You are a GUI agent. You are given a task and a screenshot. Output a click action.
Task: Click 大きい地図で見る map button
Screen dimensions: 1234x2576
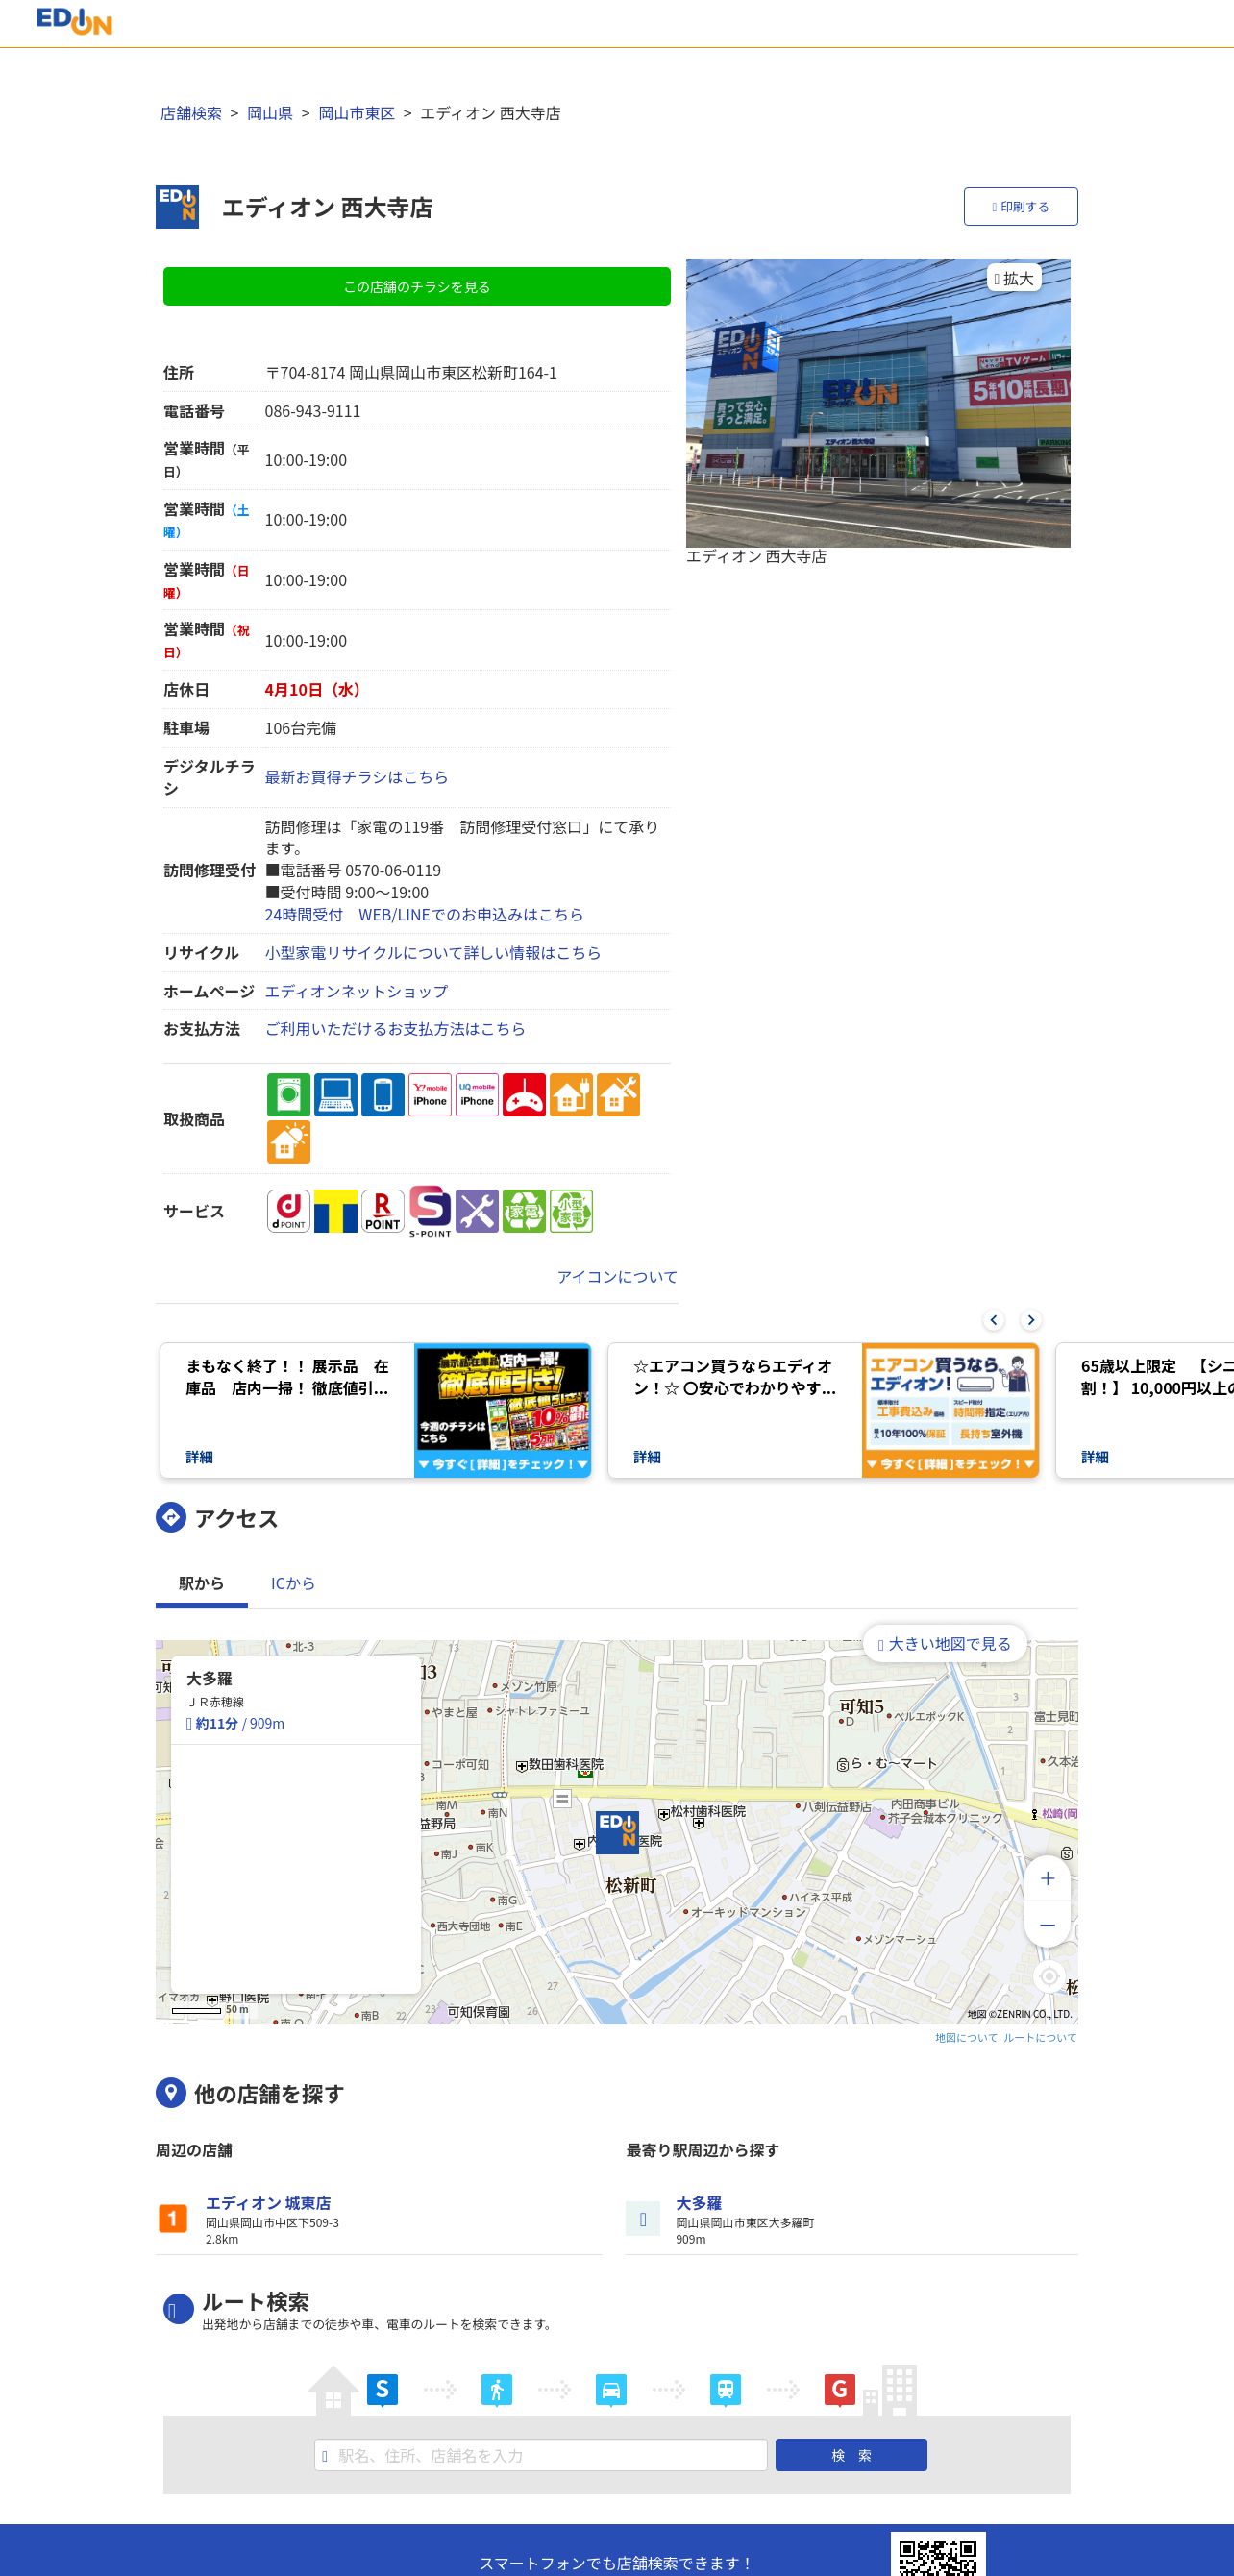(x=945, y=1644)
